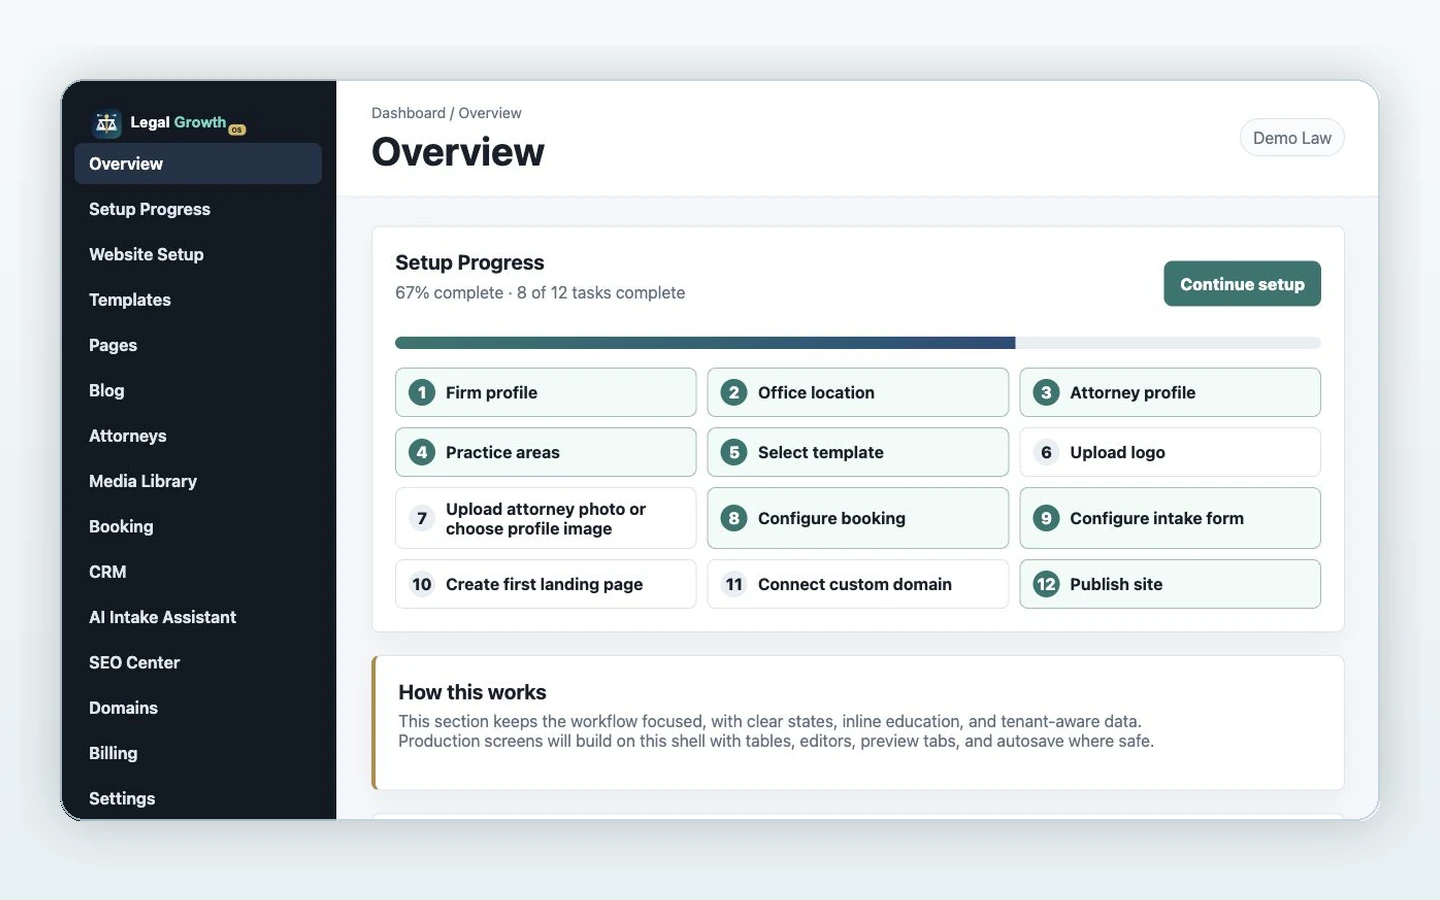Click the Legal Growth scales logo icon
Viewport: 1440px width, 900px height.
coord(107,123)
